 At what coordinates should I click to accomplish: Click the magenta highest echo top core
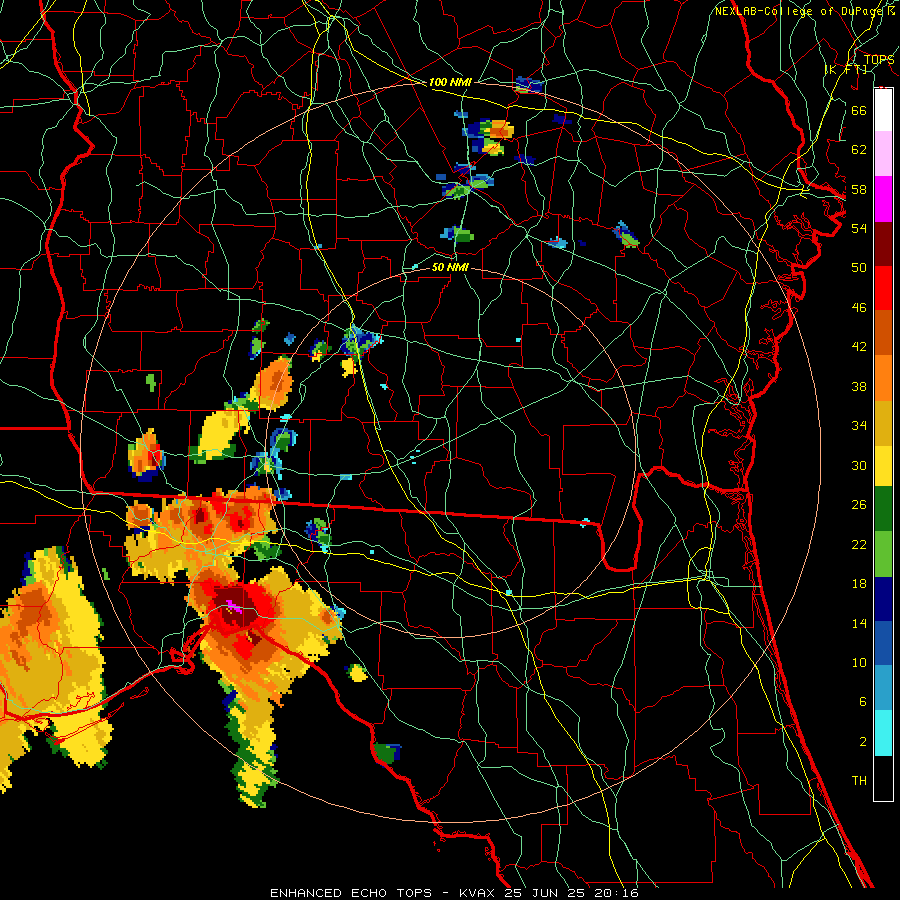(234, 605)
